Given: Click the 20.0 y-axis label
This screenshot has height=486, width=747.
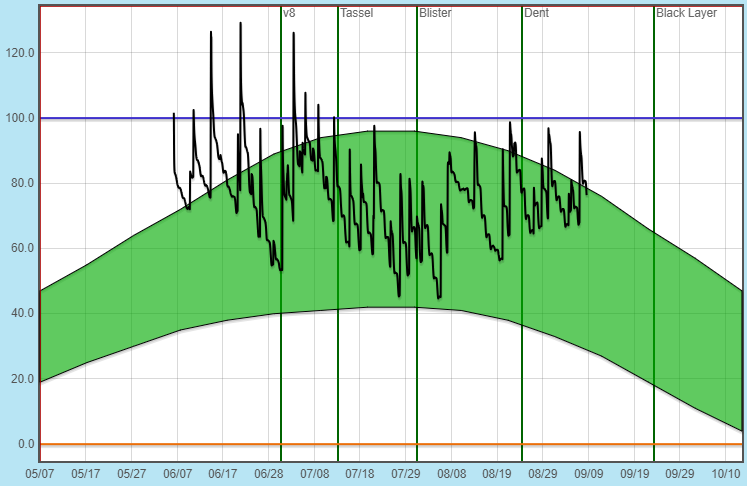Looking at the screenshot, I should (x=23, y=379).
